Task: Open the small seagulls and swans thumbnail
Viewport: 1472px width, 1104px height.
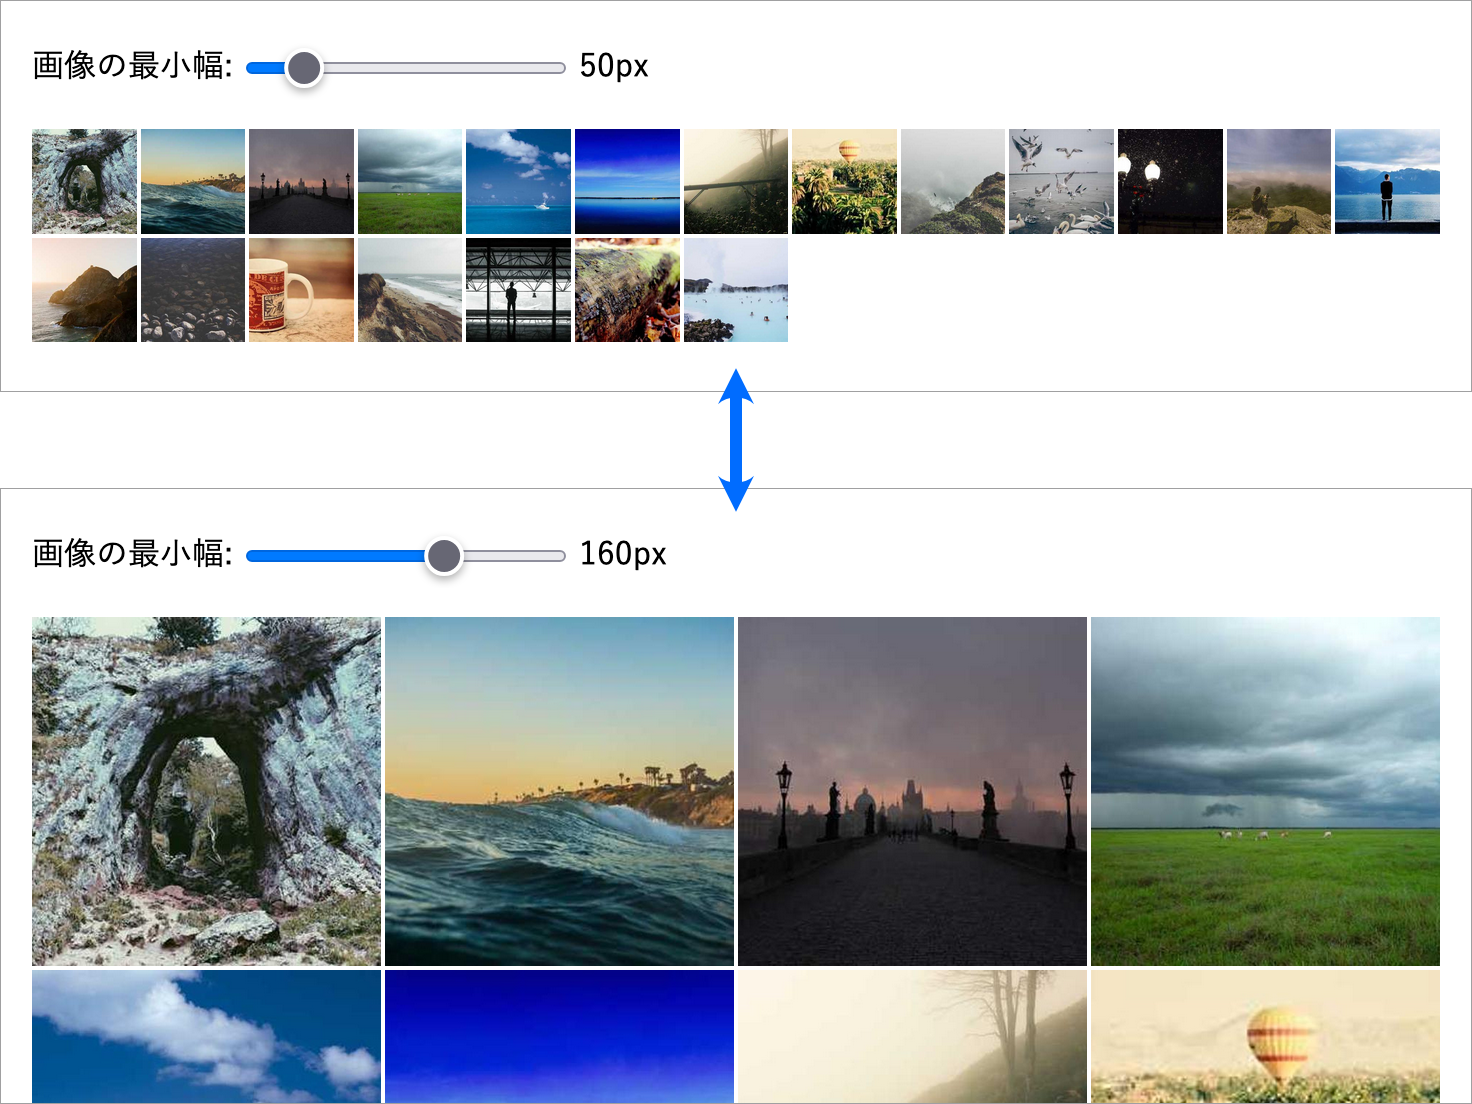Action: 1061,181
